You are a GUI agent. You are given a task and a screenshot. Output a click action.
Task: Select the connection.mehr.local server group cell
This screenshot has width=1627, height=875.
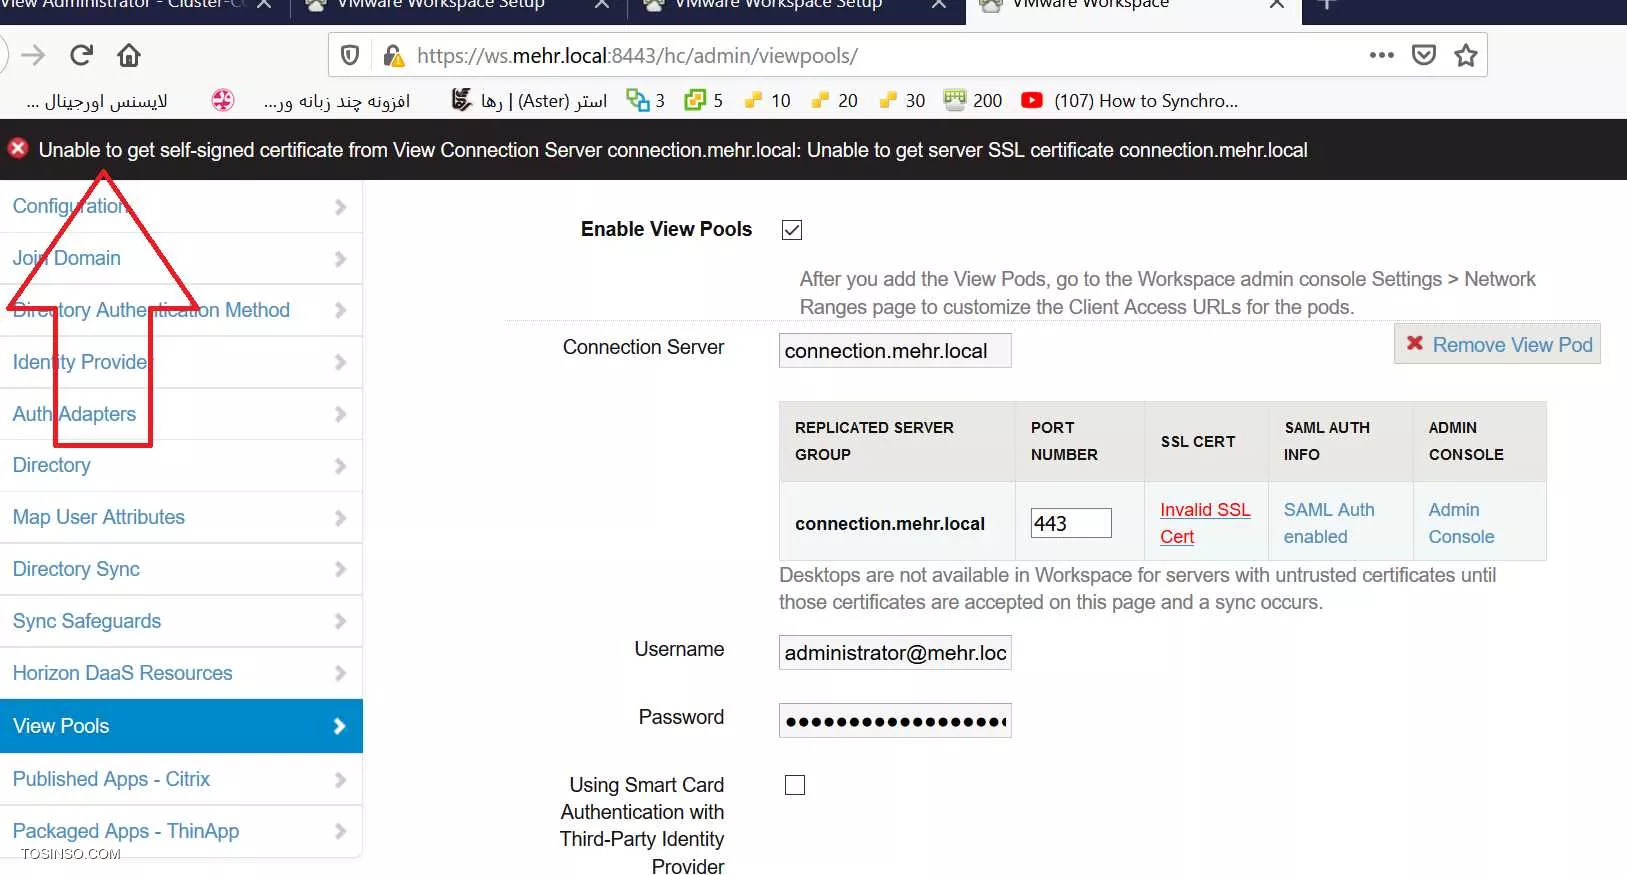click(x=897, y=523)
